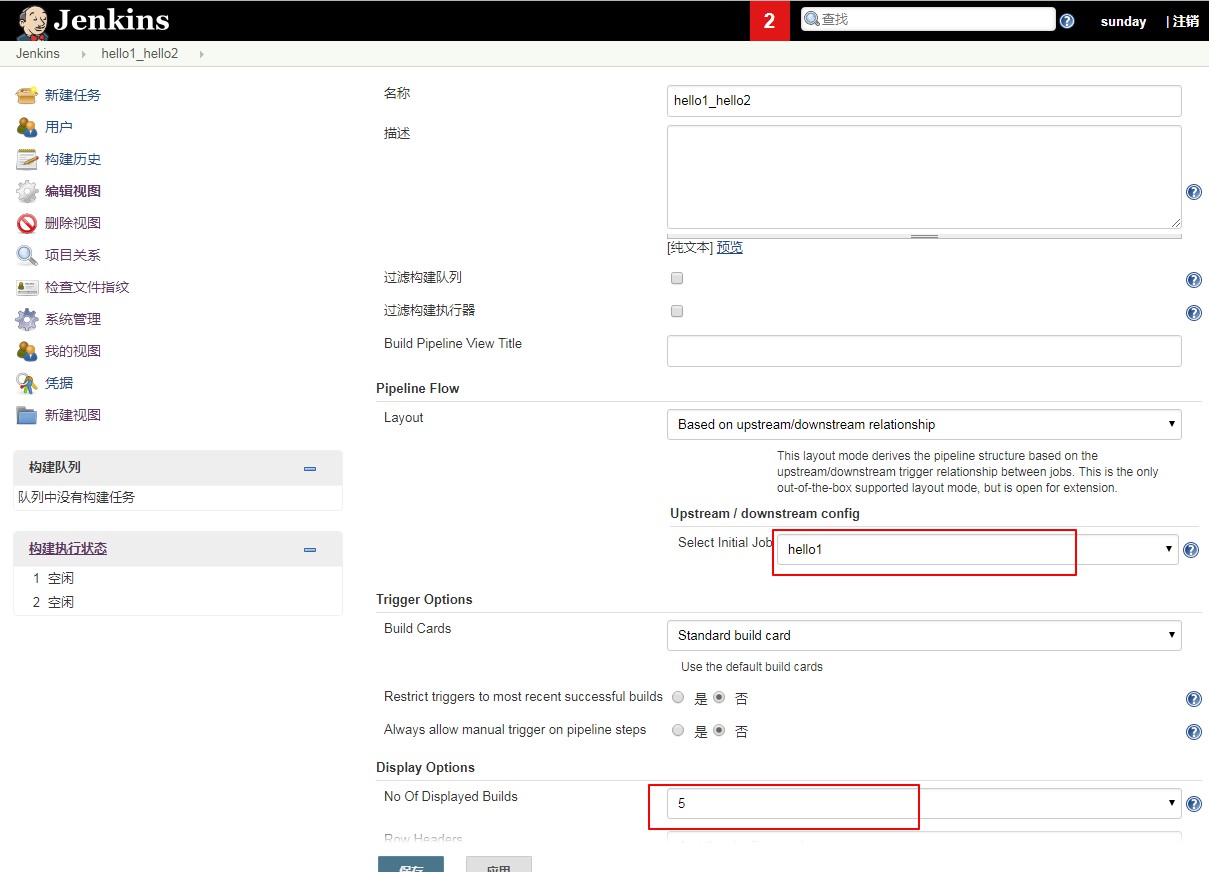This screenshot has height=872, width=1209.
Task: Click the 新建视图 folder icon
Action: pyautogui.click(x=27, y=415)
